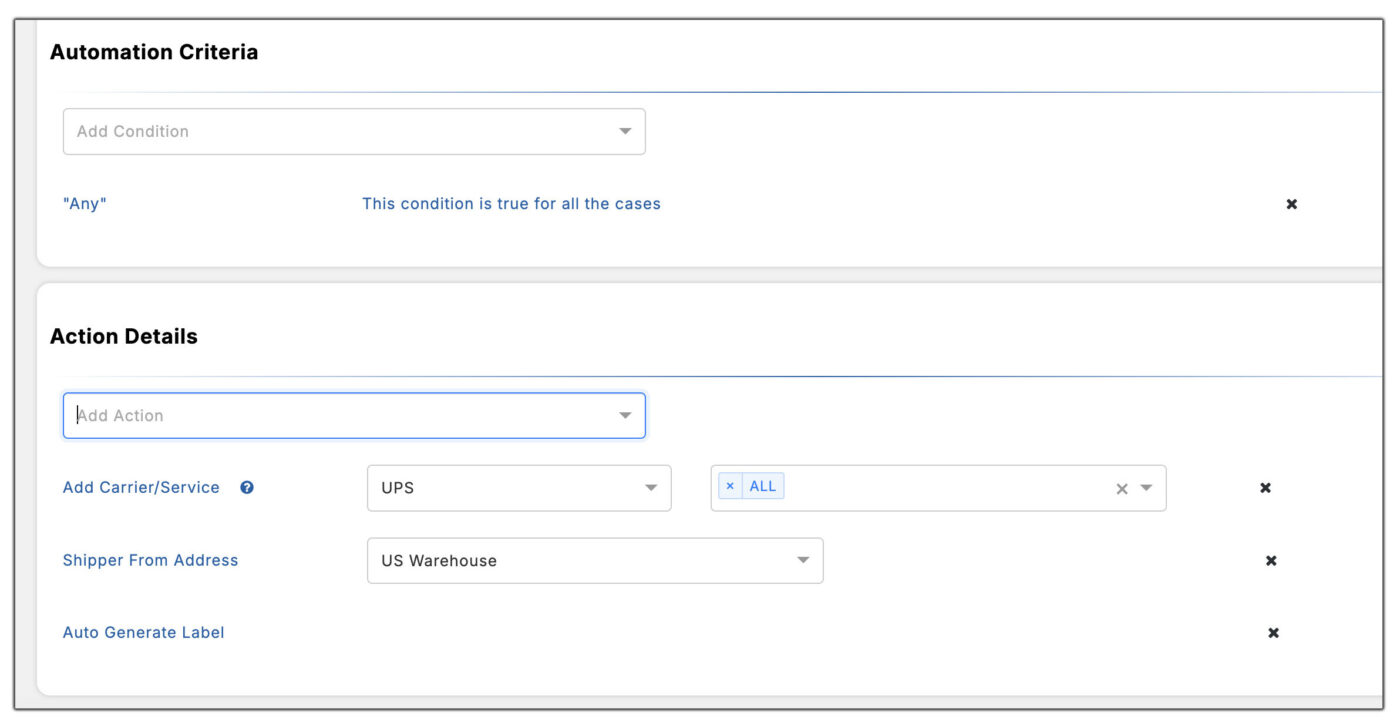This screenshot has height=726, width=1400.
Task: Expand the carrier services multiselect
Action: (940, 487)
